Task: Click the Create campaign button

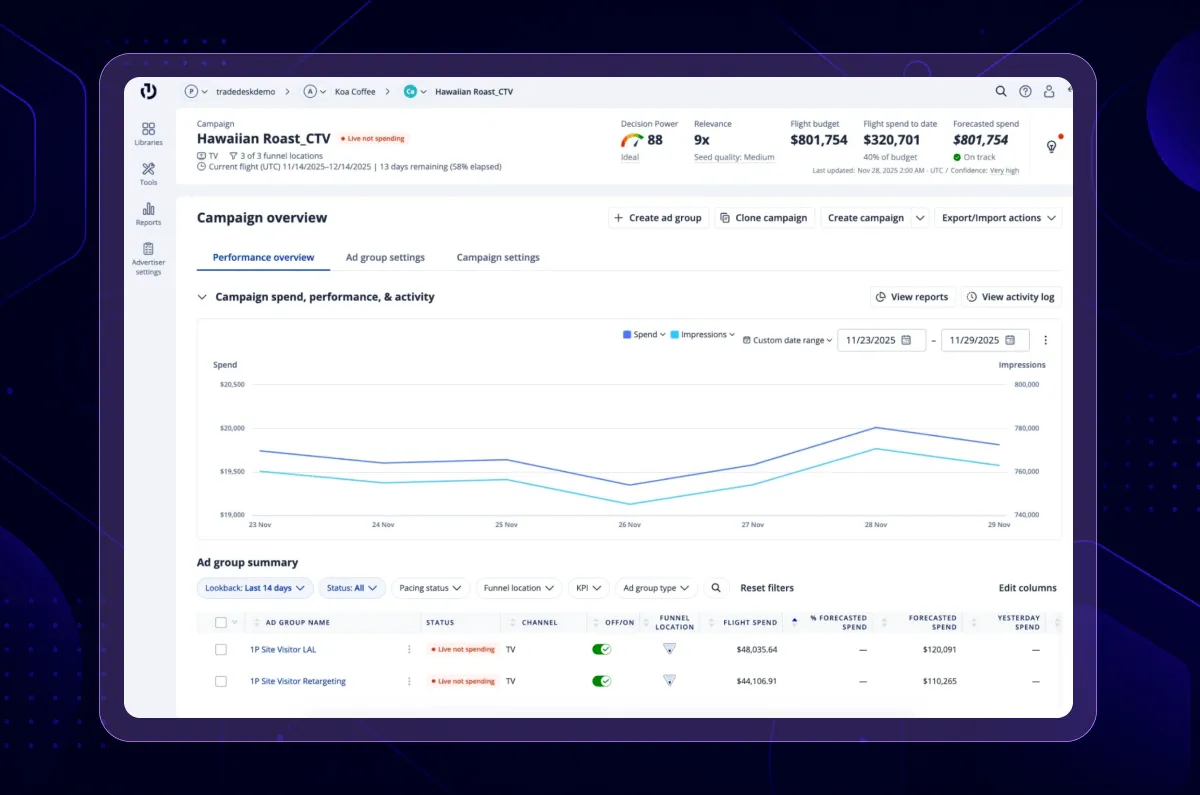Action: tap(866, 218)
